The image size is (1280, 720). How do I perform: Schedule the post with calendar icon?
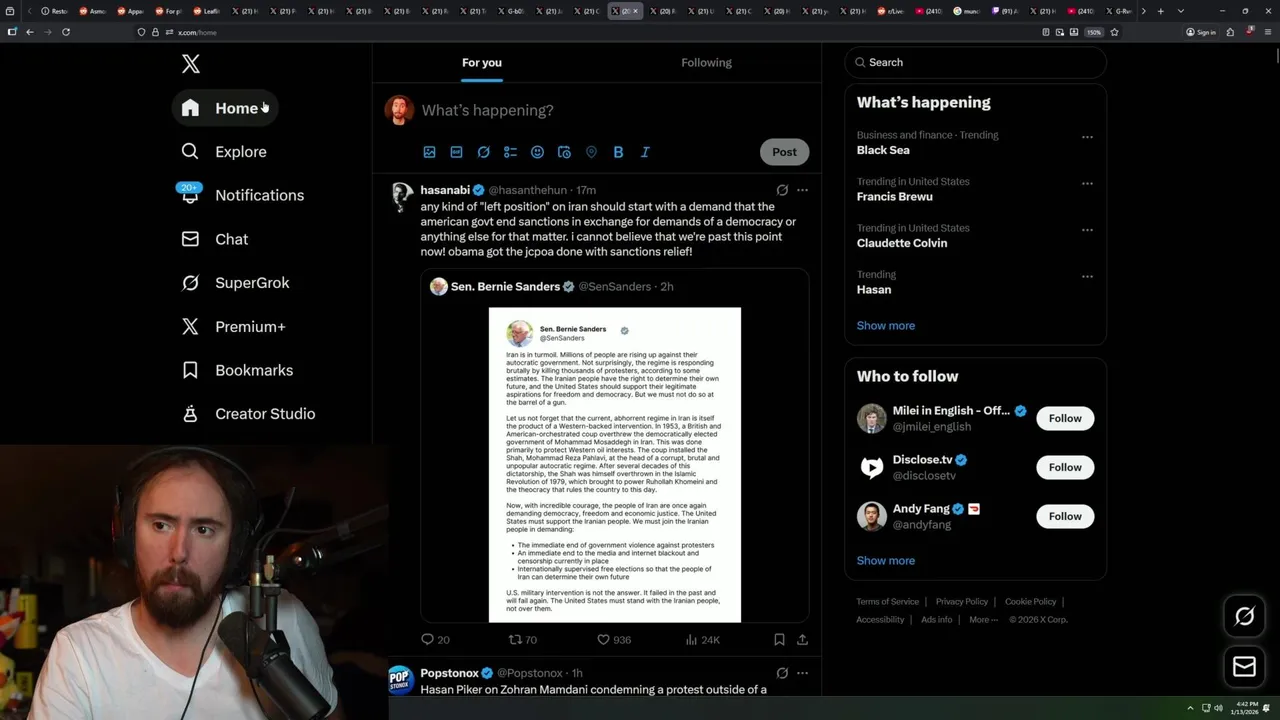[x=564, y=152]
